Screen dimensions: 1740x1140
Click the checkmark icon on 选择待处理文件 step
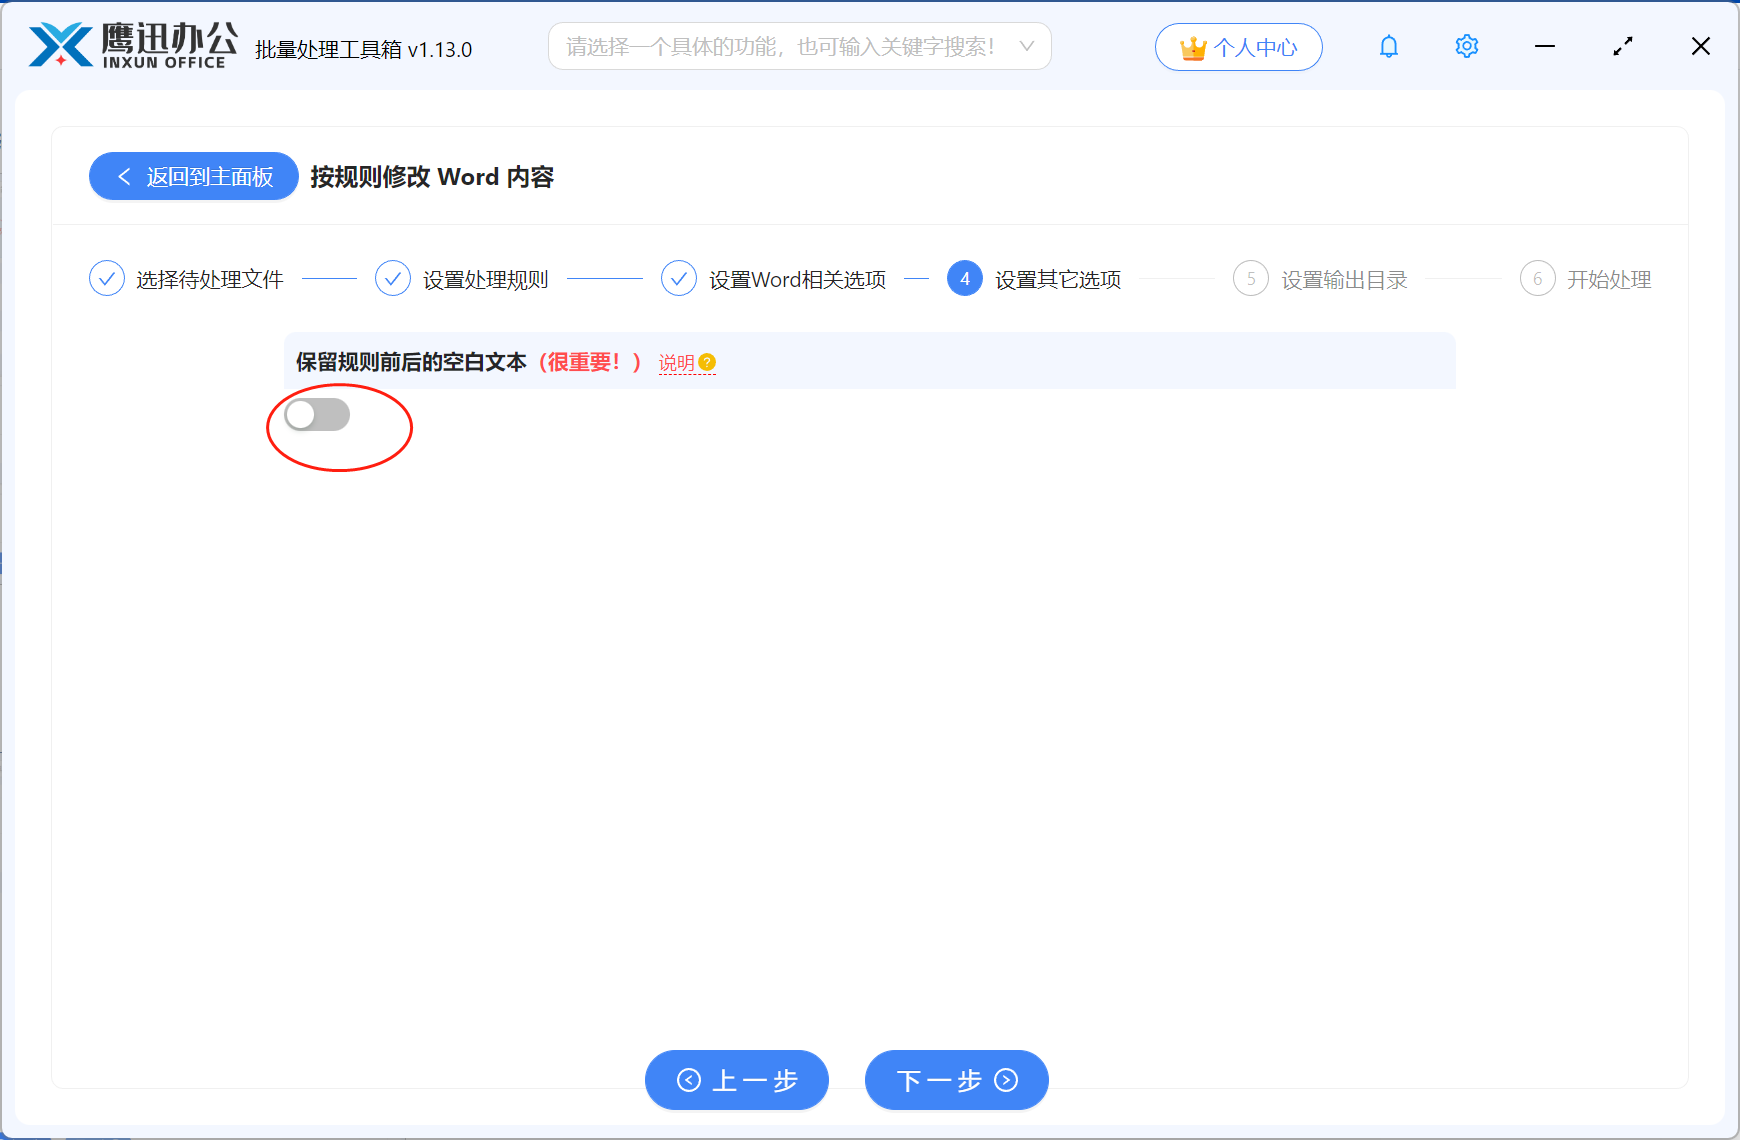[107, 278]
